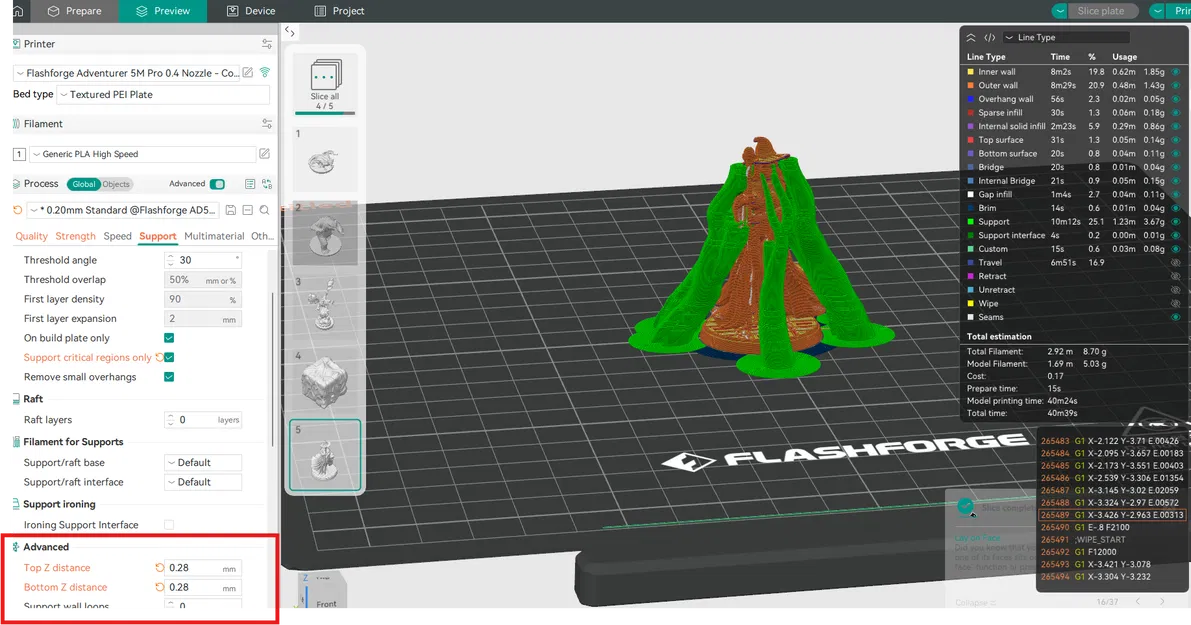The image size is (1191, 625).
Task: Open filament settings sliders icon
Action: click(x=267, y=124)
